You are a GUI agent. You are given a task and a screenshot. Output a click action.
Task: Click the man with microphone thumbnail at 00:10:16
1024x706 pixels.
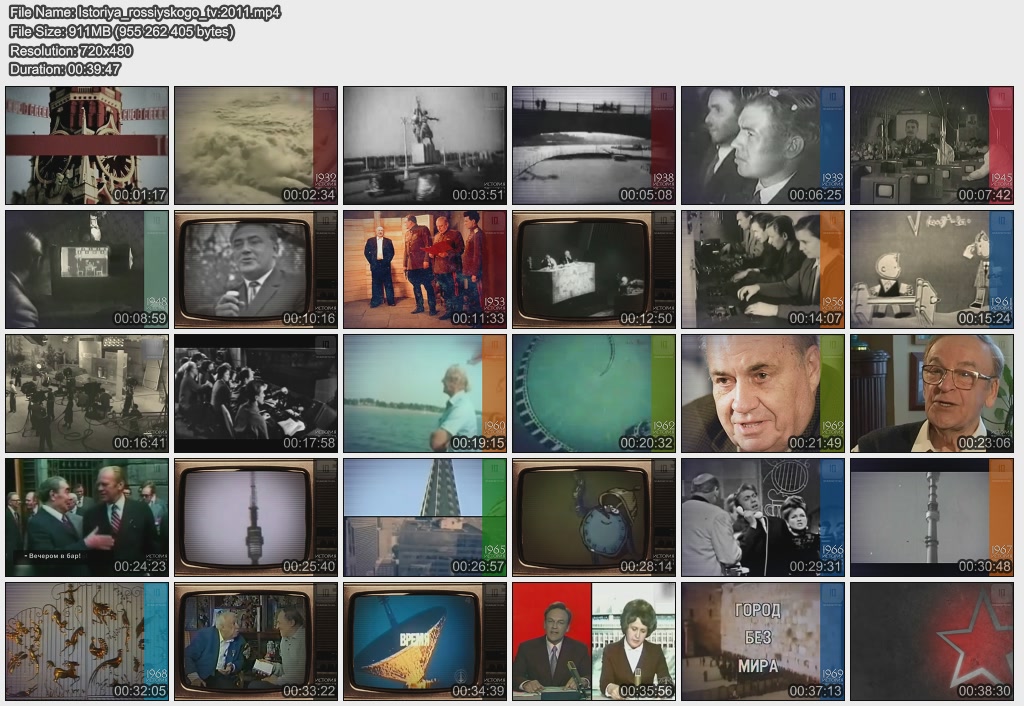click(256, 269)
